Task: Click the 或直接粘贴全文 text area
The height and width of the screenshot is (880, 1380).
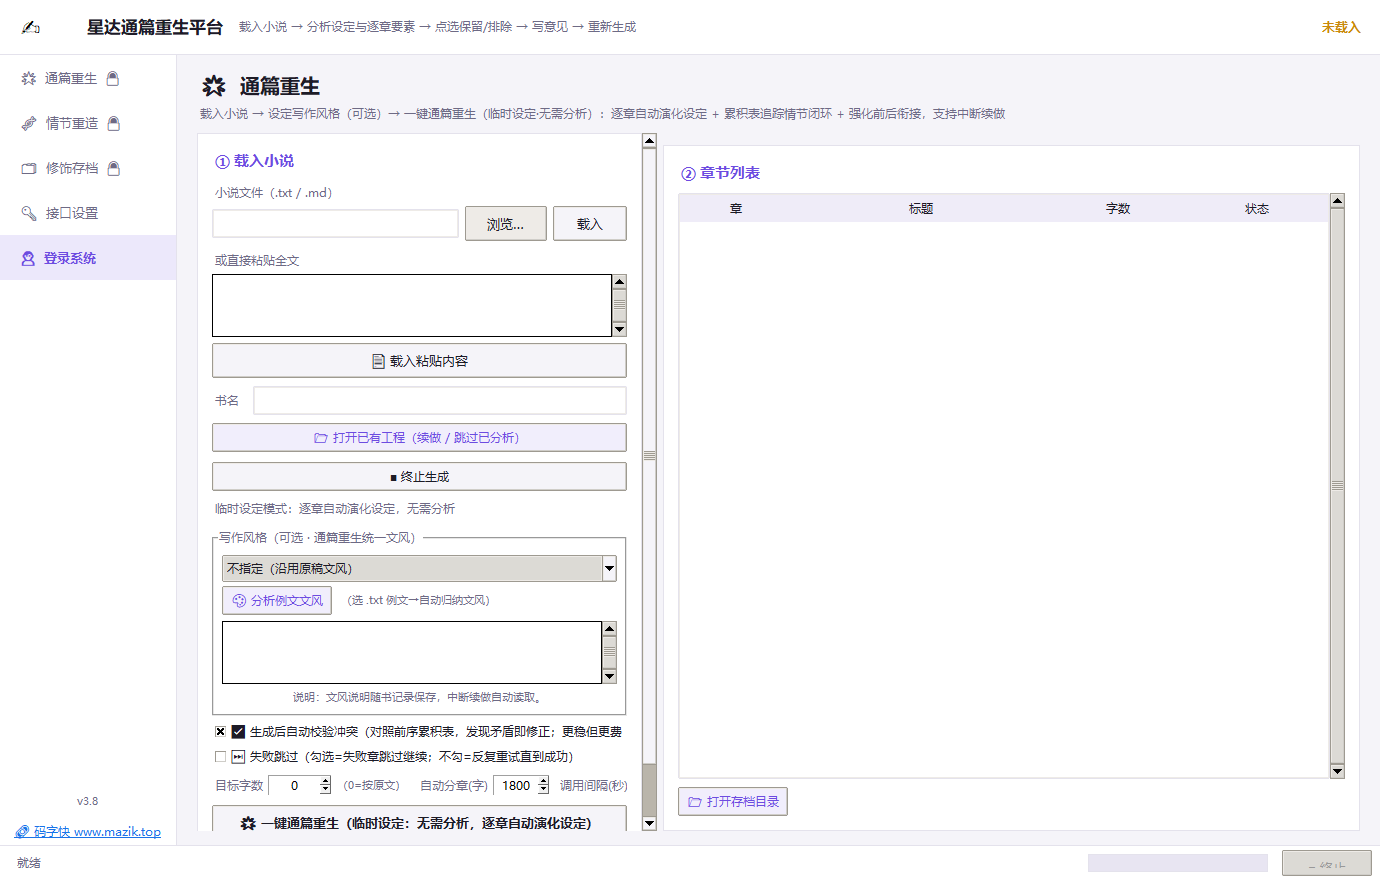Action: pos(412,306)
